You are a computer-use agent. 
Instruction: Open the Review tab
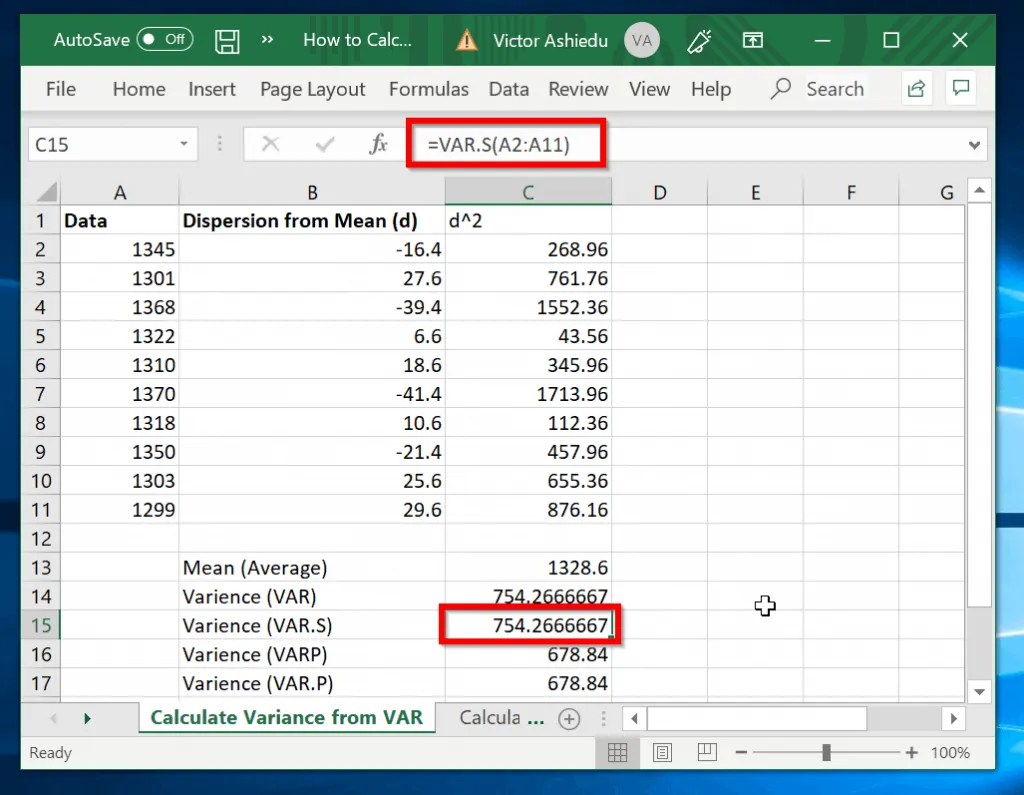[578, 89]
